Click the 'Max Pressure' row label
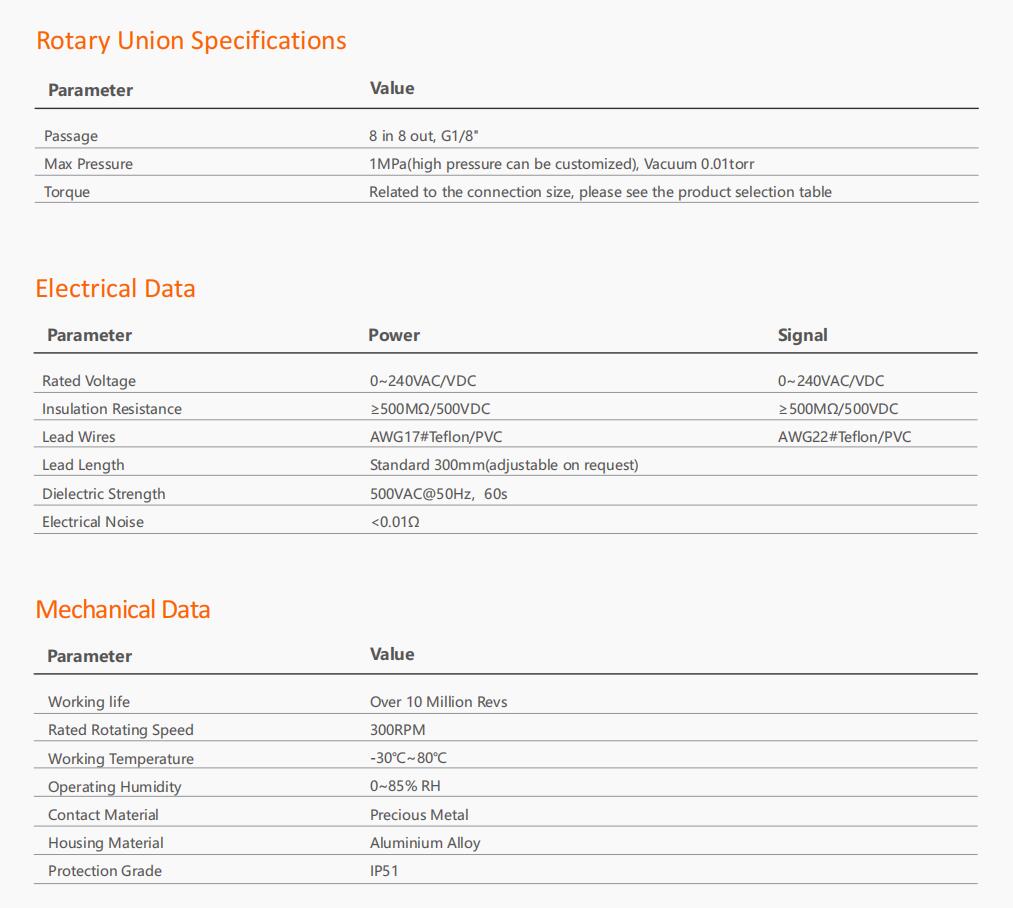Screen dimensions: 1013x908 point(89,164)
